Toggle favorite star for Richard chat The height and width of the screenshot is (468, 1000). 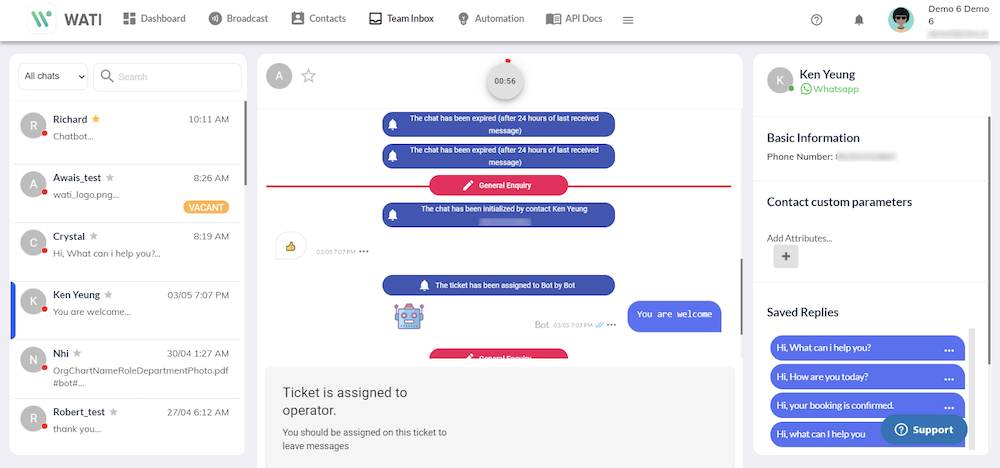pos(96,119)
